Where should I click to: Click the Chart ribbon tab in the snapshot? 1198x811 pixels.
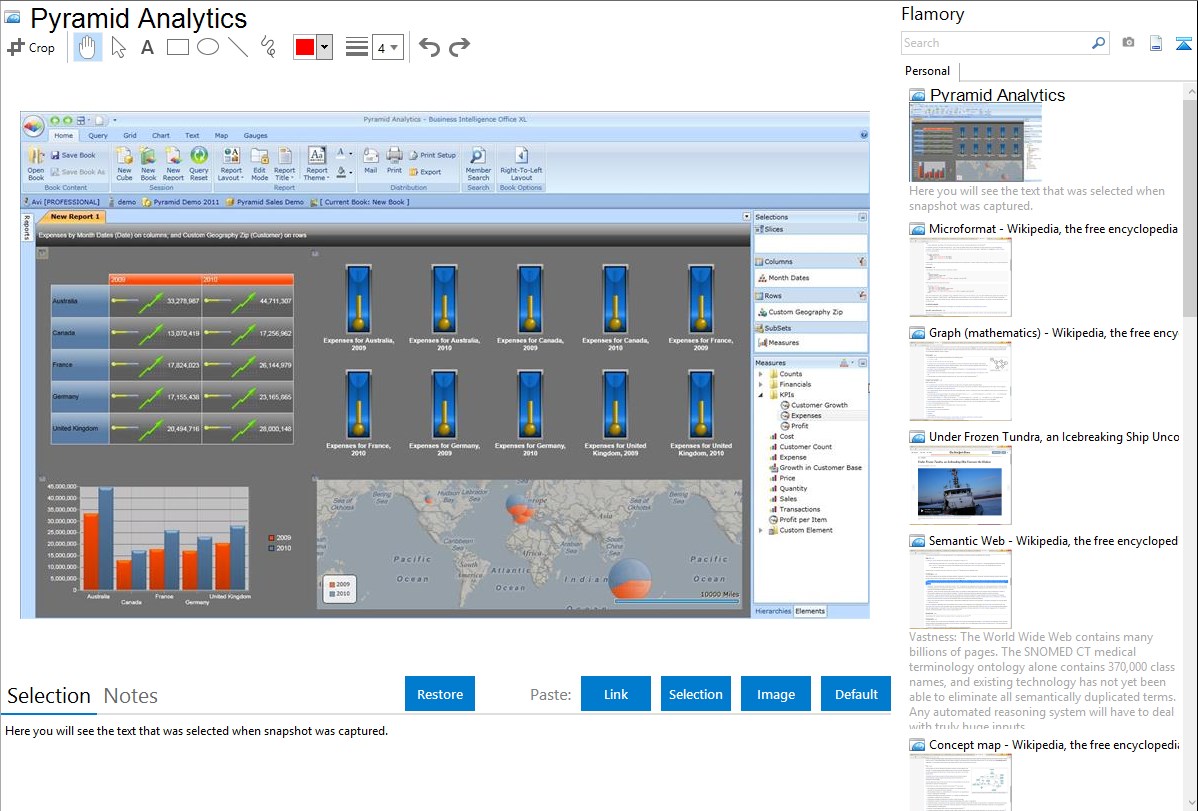click(x=160, y=135)
